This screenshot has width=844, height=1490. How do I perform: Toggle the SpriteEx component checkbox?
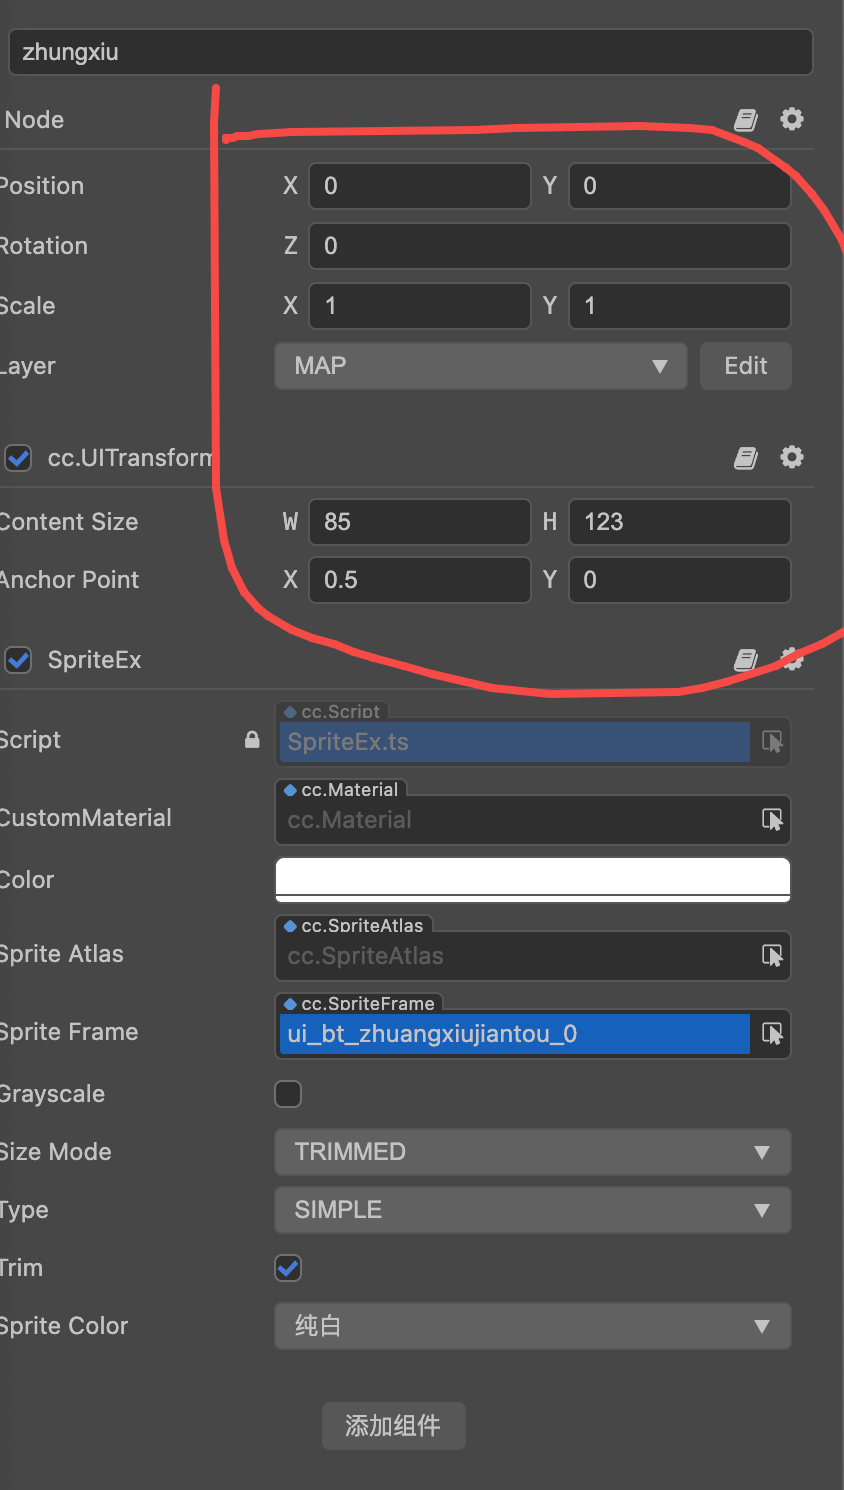tap(18, 660)
